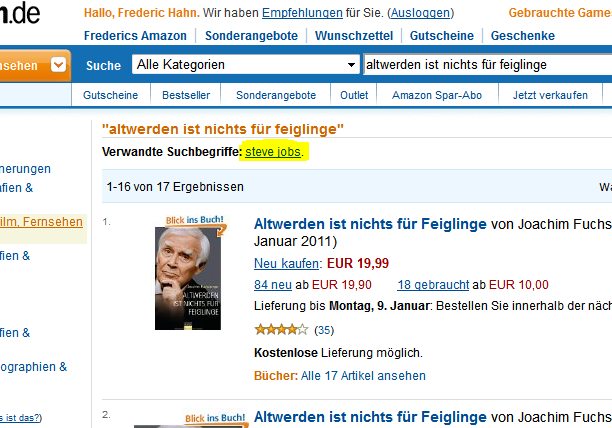Select the 'Amazon Spar-Abo' menu item
Image resolution: width=612 pixels, height=428 pixels.
437,95
